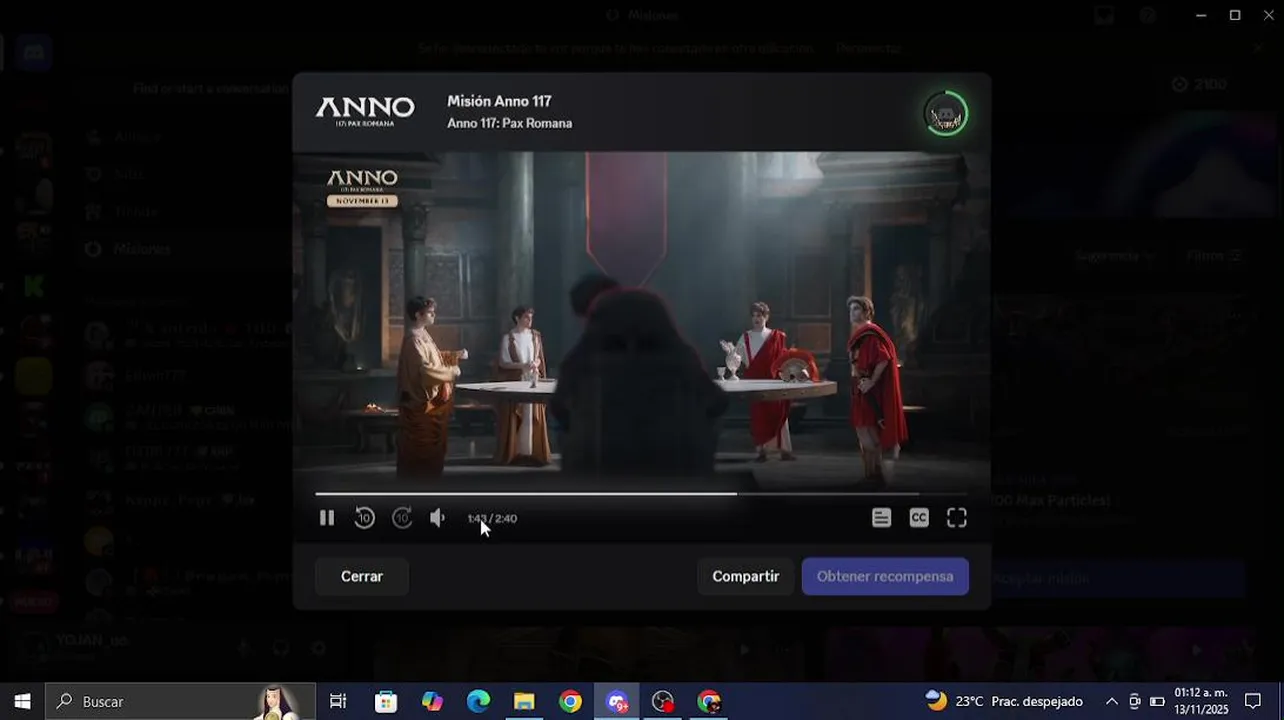Click the ANNO logo in the dialog header
Viewport: 1284px width, 720px height.
click(365, 111)
